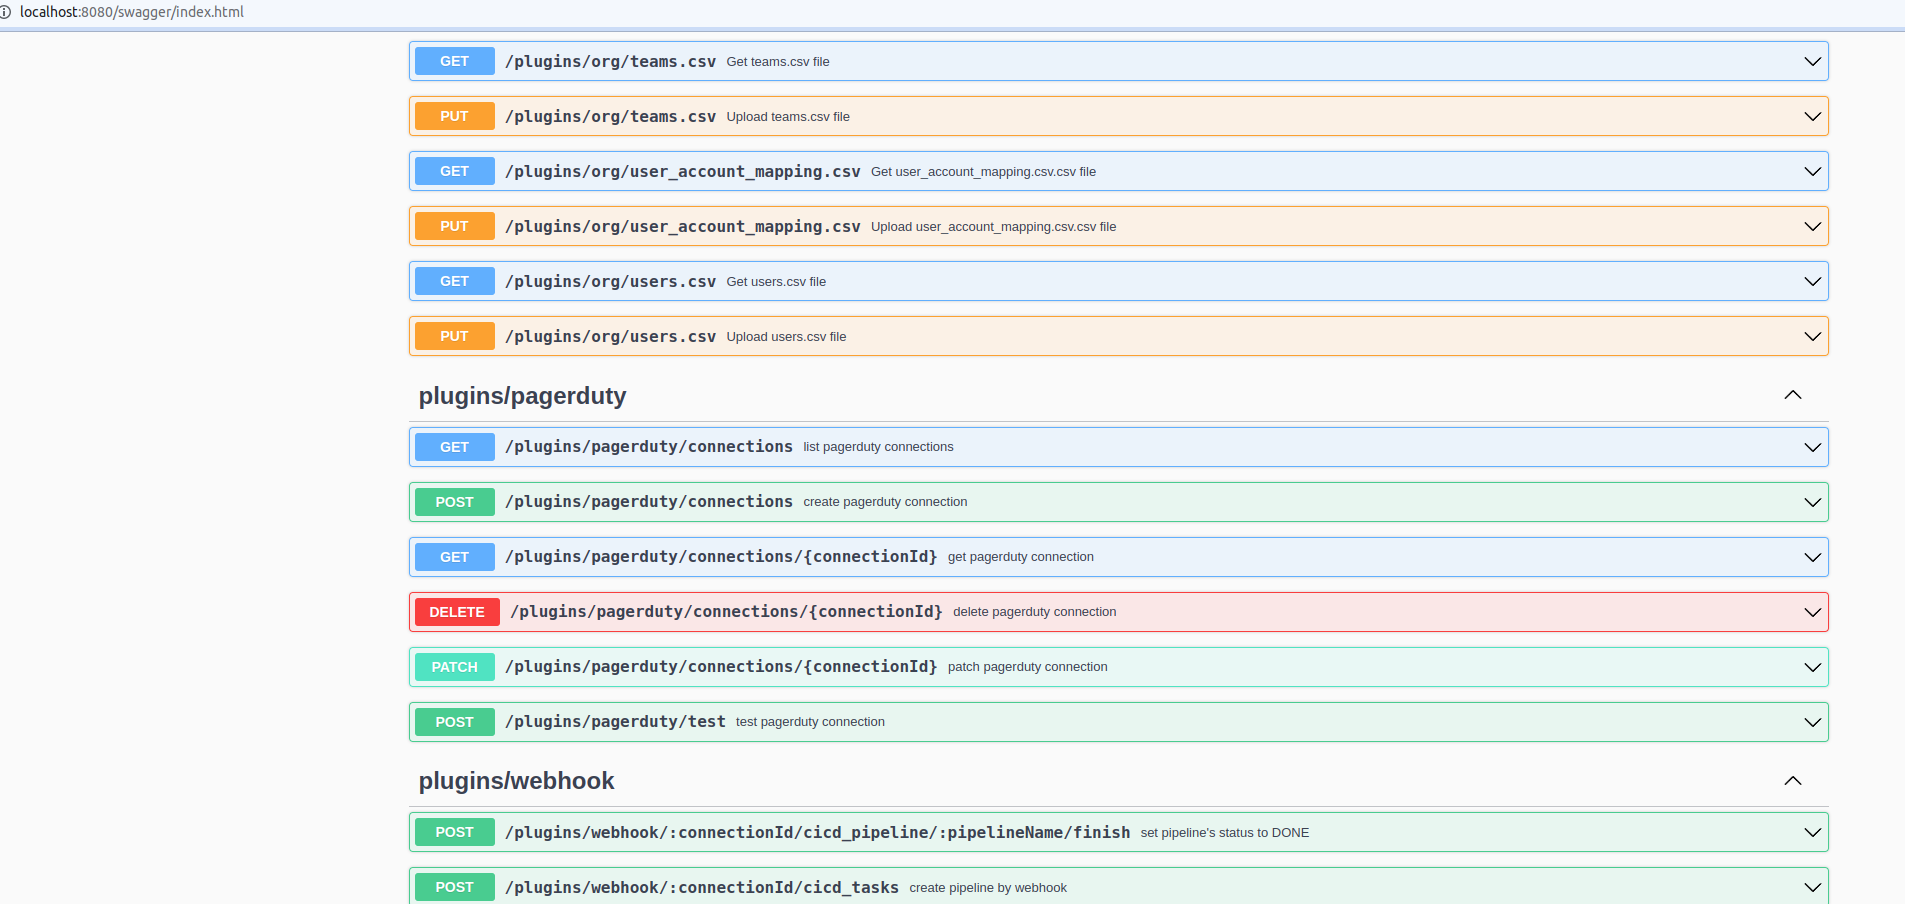Click DELETE badge for pagerduty connection
The image size is (1905, 904).
[x=457, y=612]
